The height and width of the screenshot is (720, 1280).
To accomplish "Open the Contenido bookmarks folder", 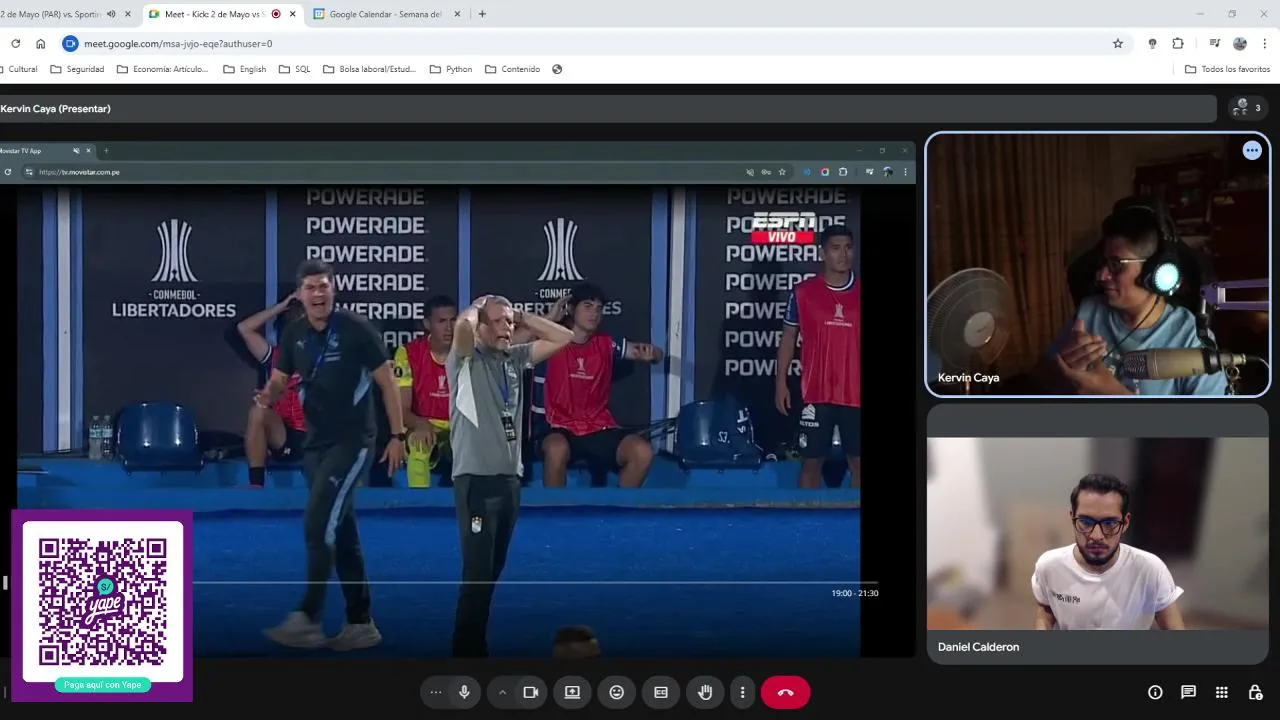I will click(x=513, y=69).
